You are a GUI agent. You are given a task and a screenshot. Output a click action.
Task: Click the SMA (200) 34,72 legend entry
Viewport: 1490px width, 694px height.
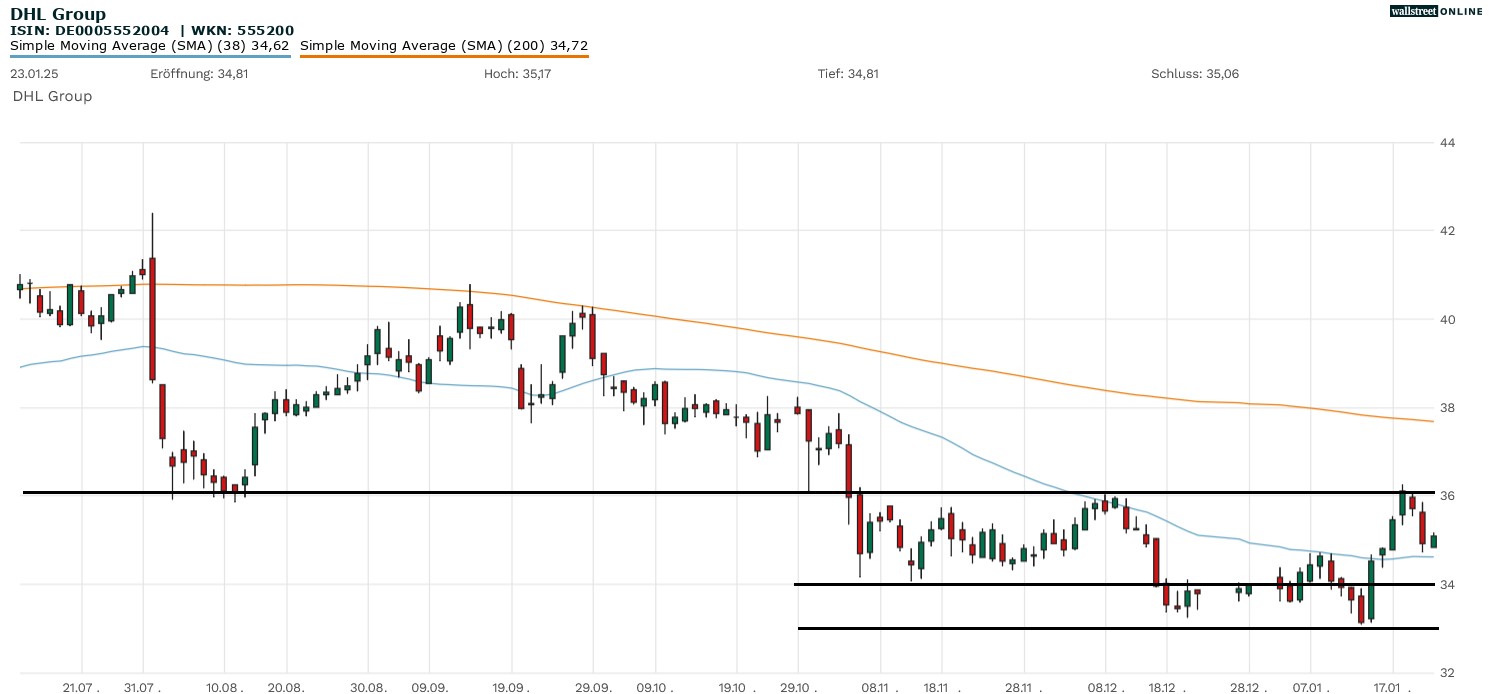[x=444, y=45]
